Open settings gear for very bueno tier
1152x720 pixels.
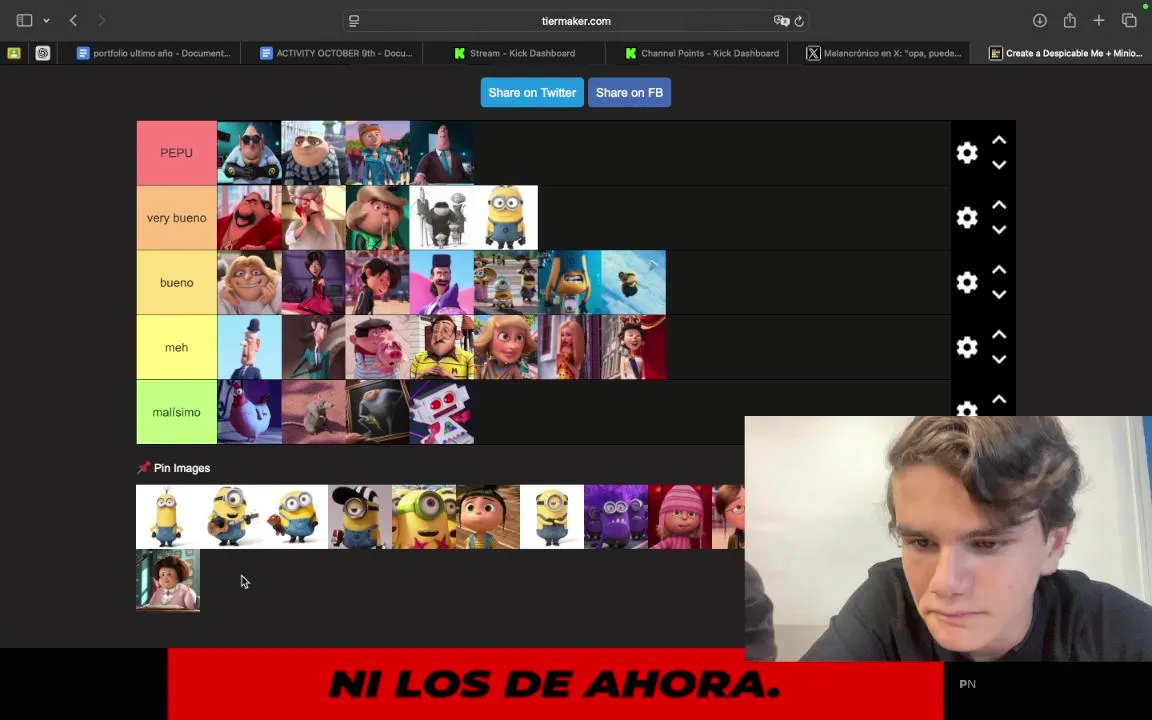click(x=967, y=217)
